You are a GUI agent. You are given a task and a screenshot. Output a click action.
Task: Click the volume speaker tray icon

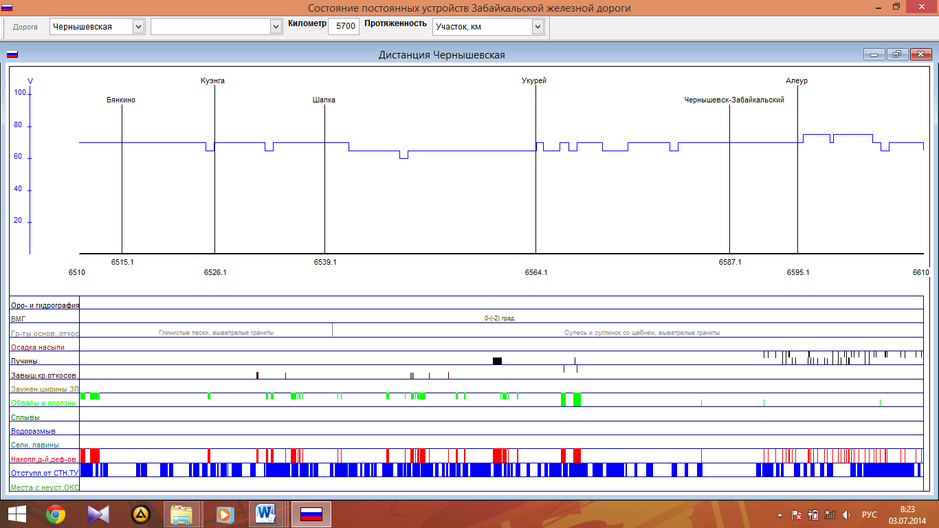[847, 515]
